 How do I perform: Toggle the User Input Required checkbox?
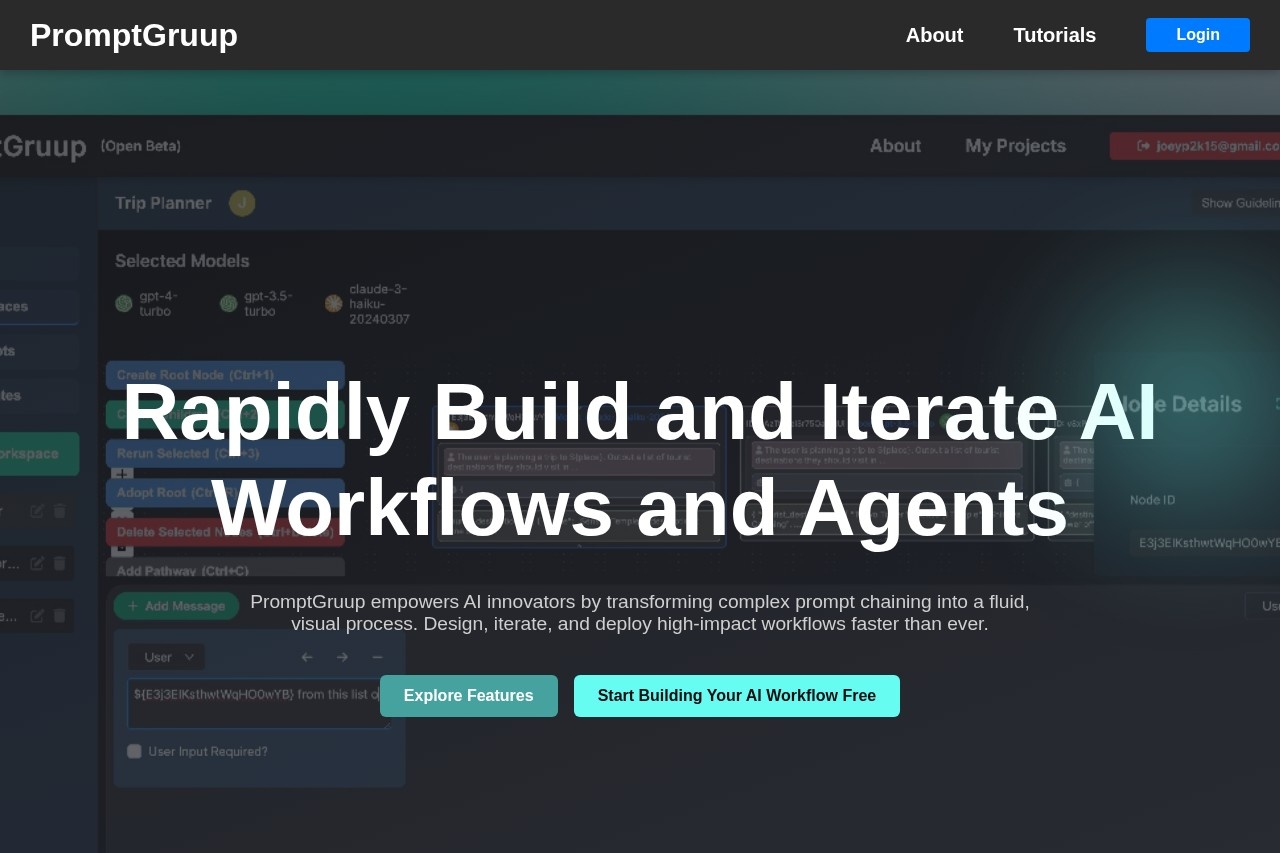(x=134, y=751)
